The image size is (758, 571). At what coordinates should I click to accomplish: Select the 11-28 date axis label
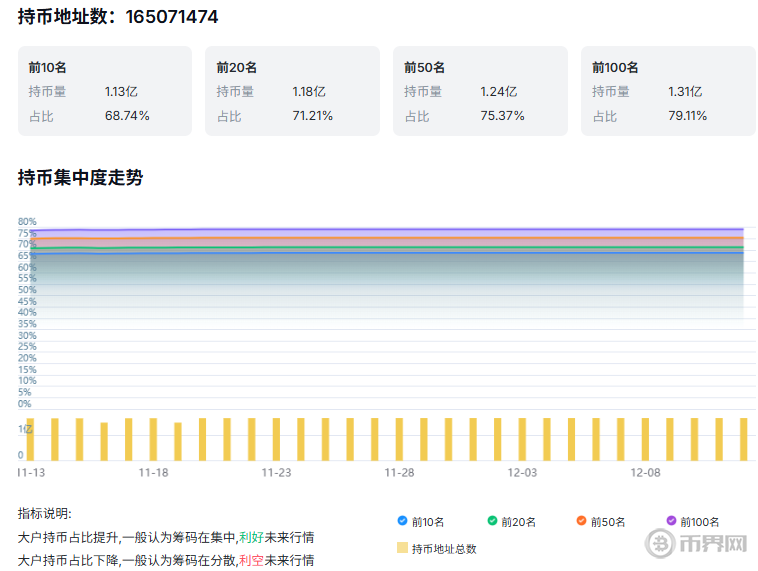pos(399,473)
